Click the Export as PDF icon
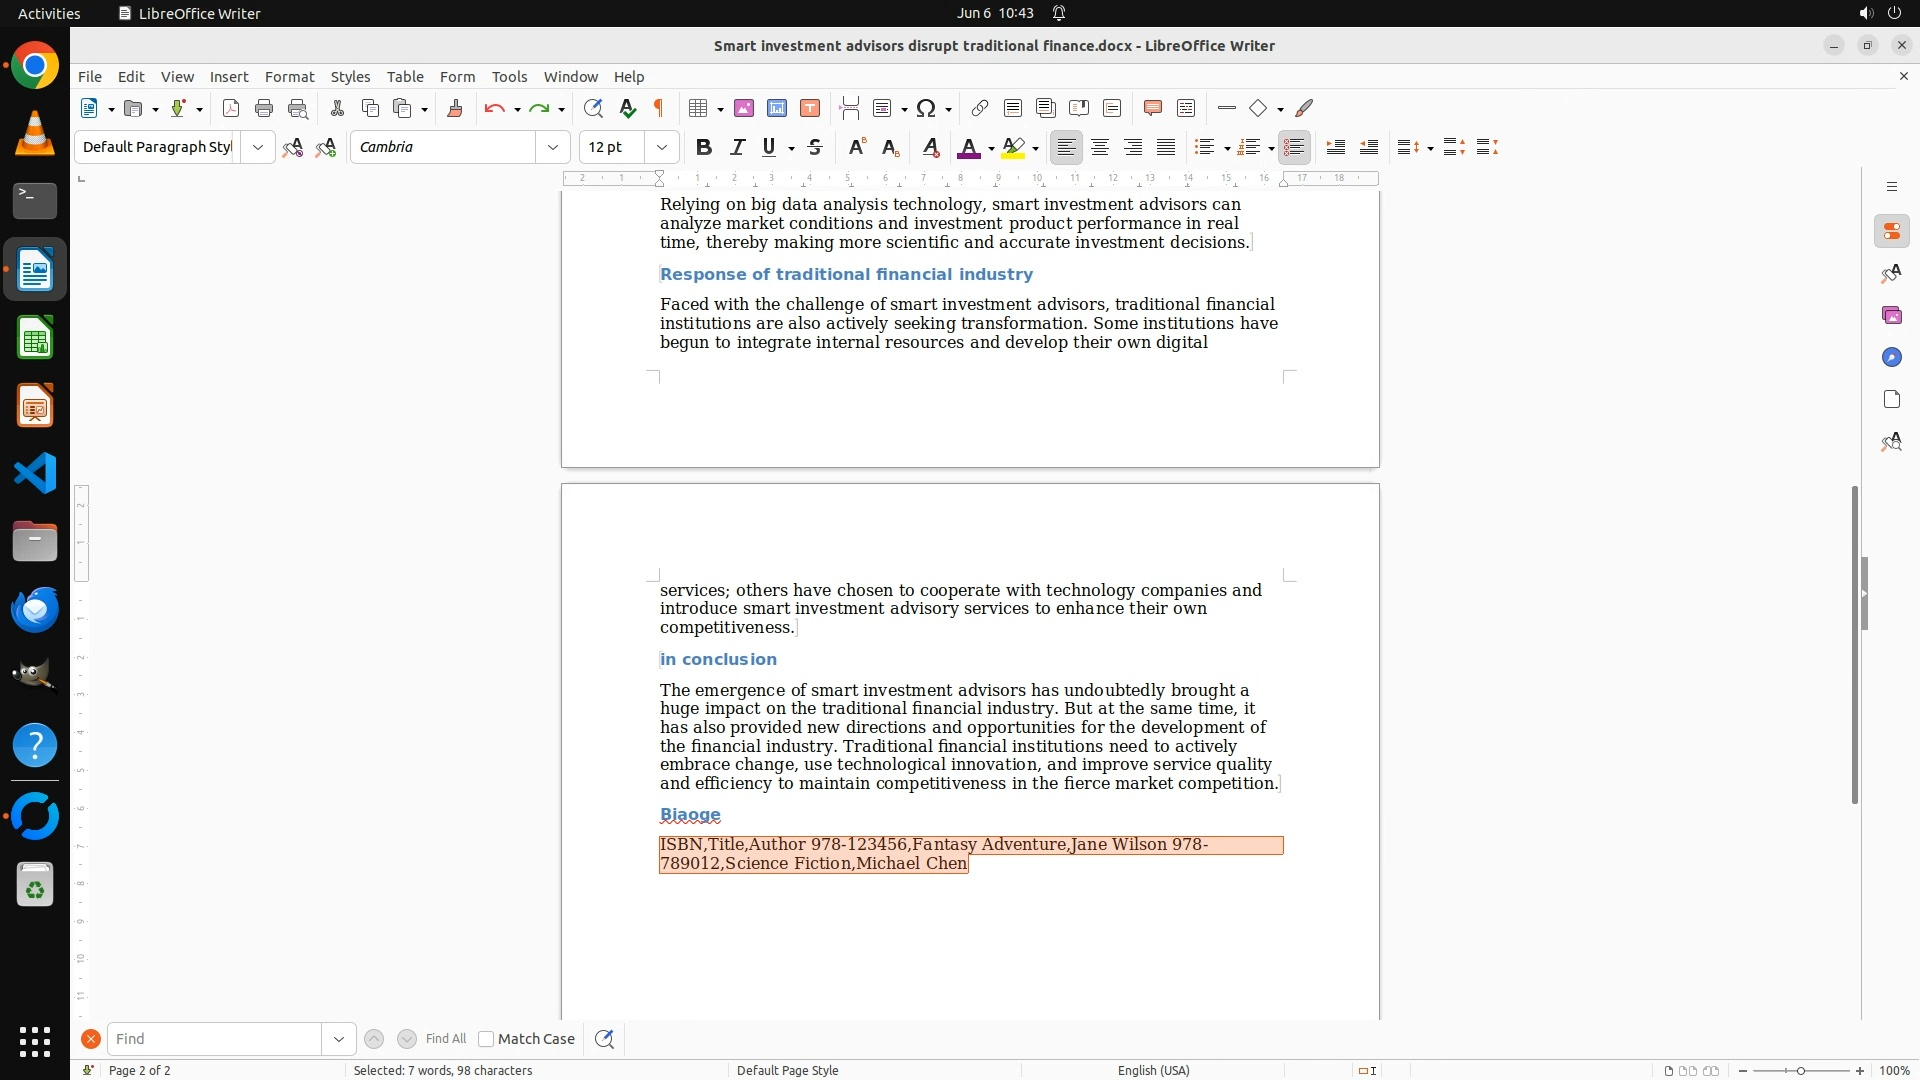The height and width of the screenshot is (1080, 1920). tap(231, 108)
